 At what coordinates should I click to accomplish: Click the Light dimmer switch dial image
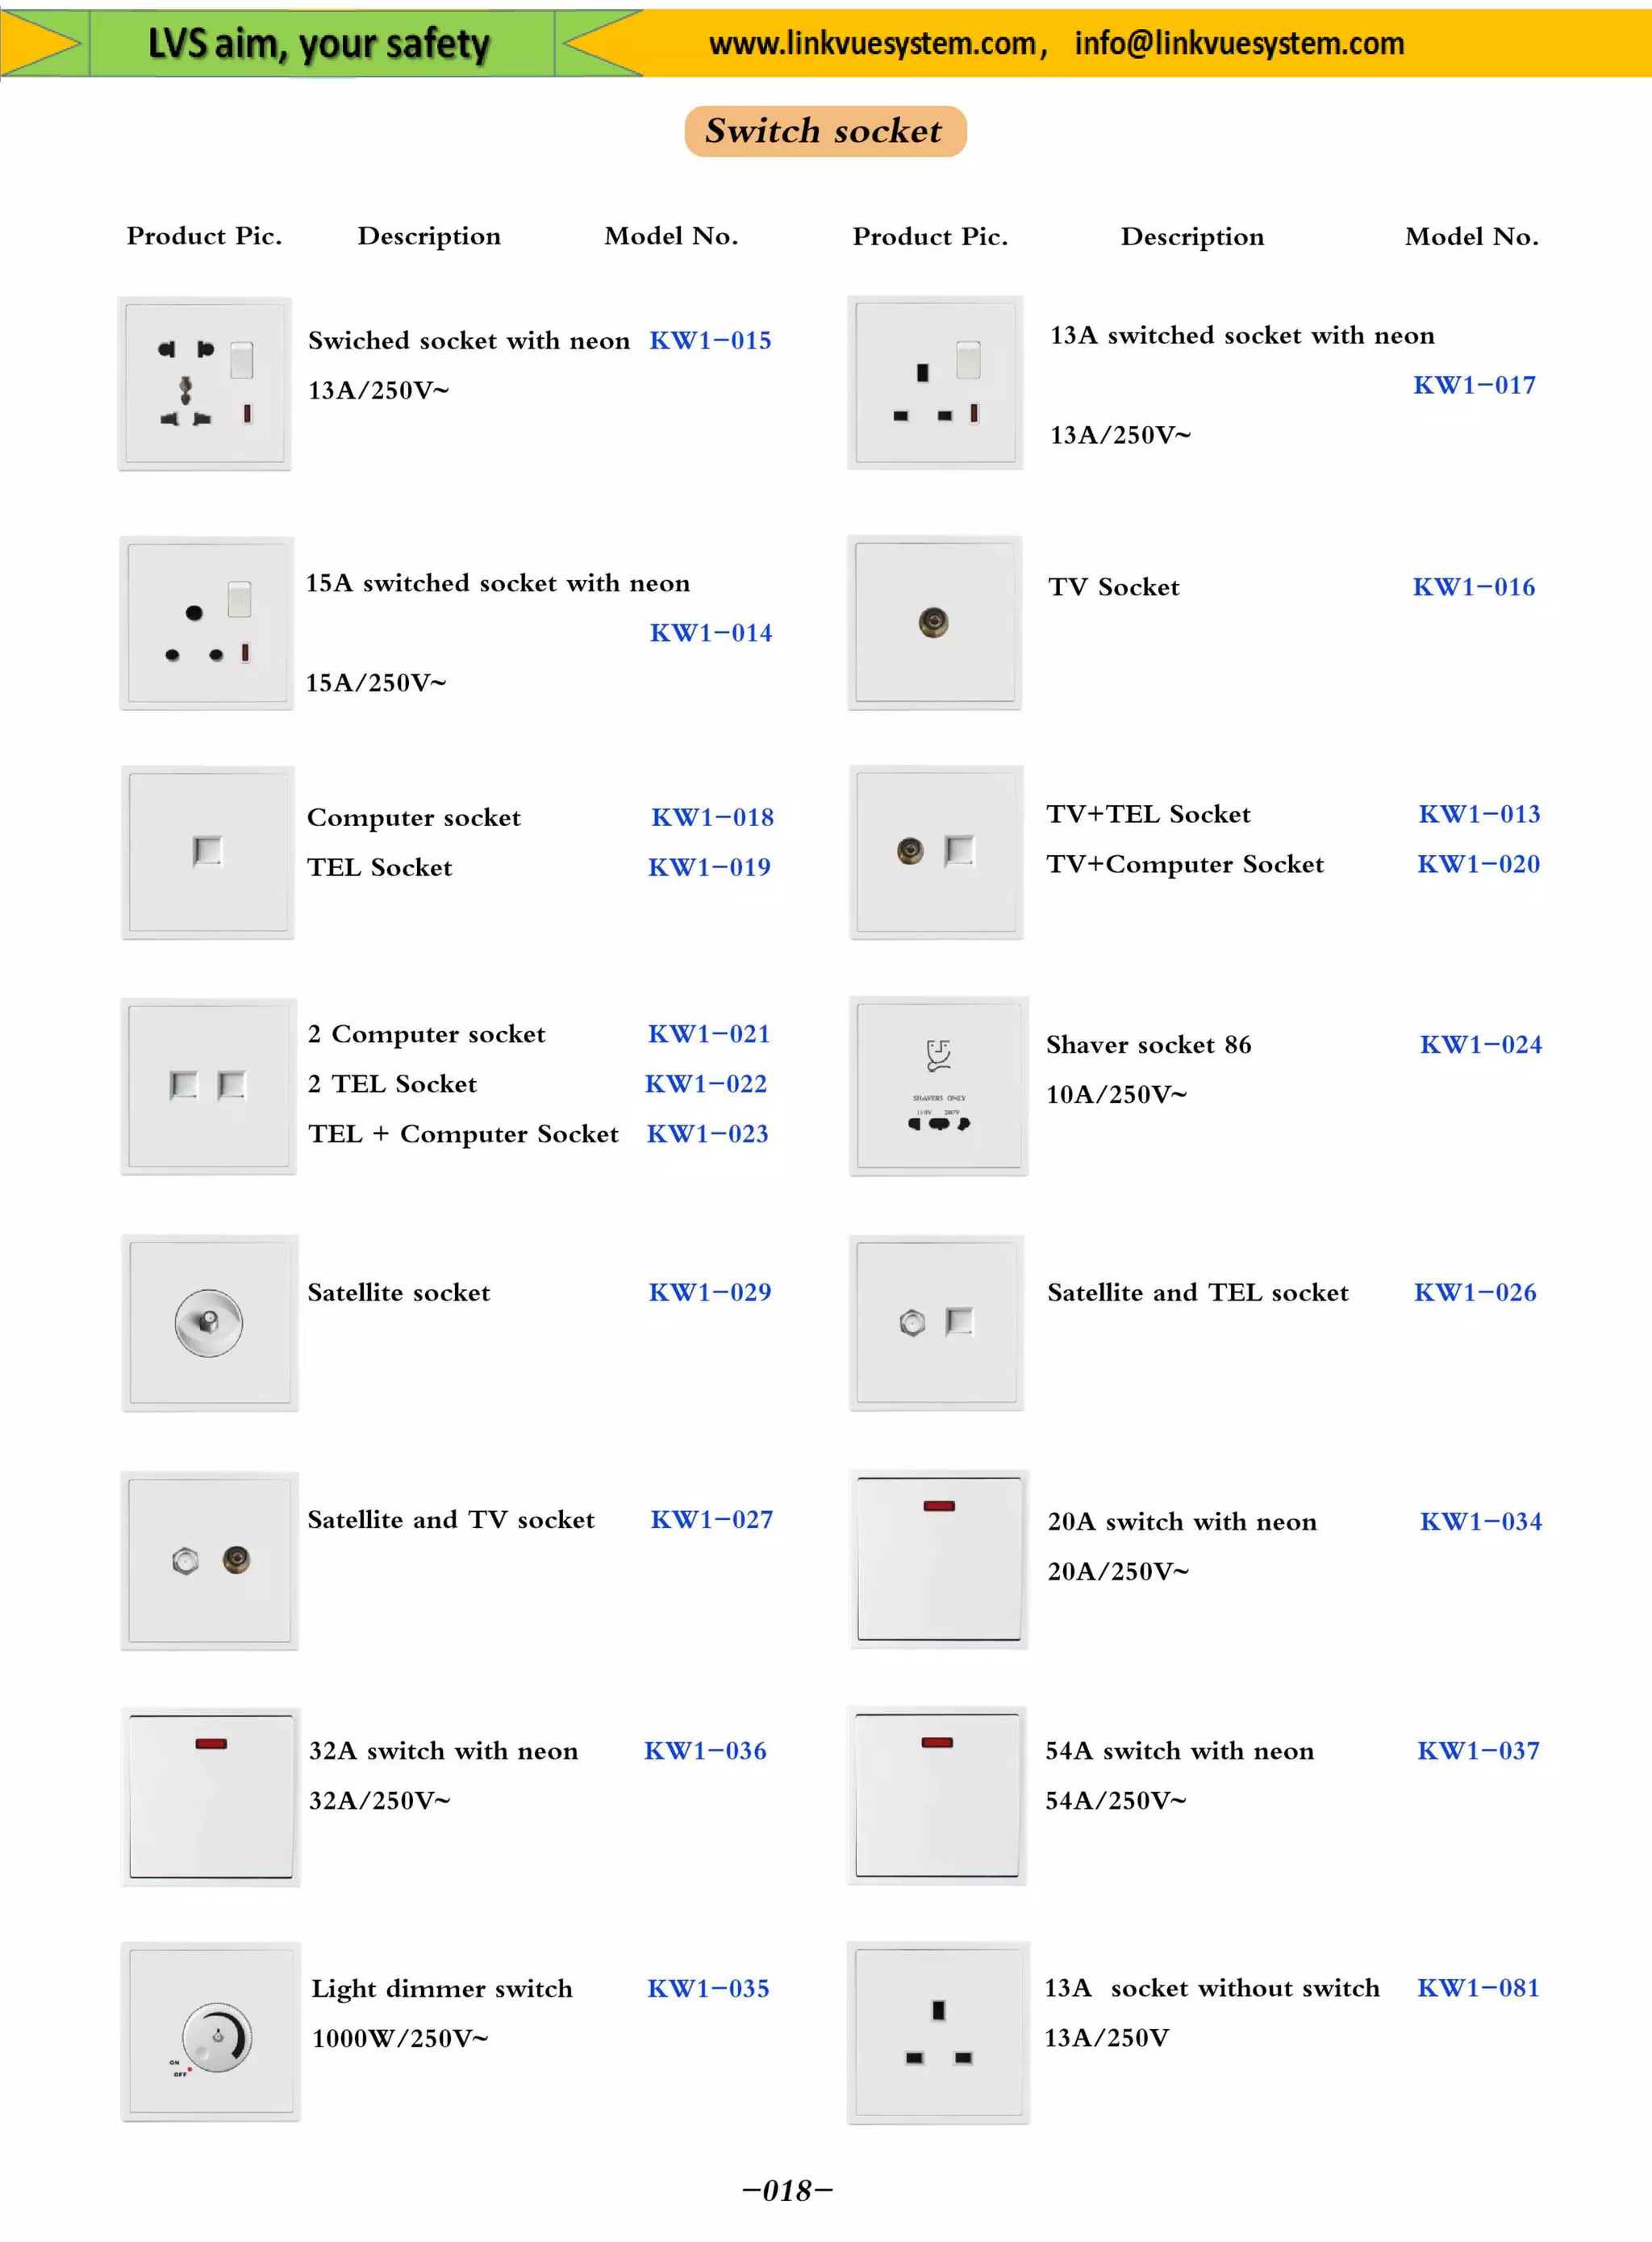pyautogui.click(x=216, y=2035)
